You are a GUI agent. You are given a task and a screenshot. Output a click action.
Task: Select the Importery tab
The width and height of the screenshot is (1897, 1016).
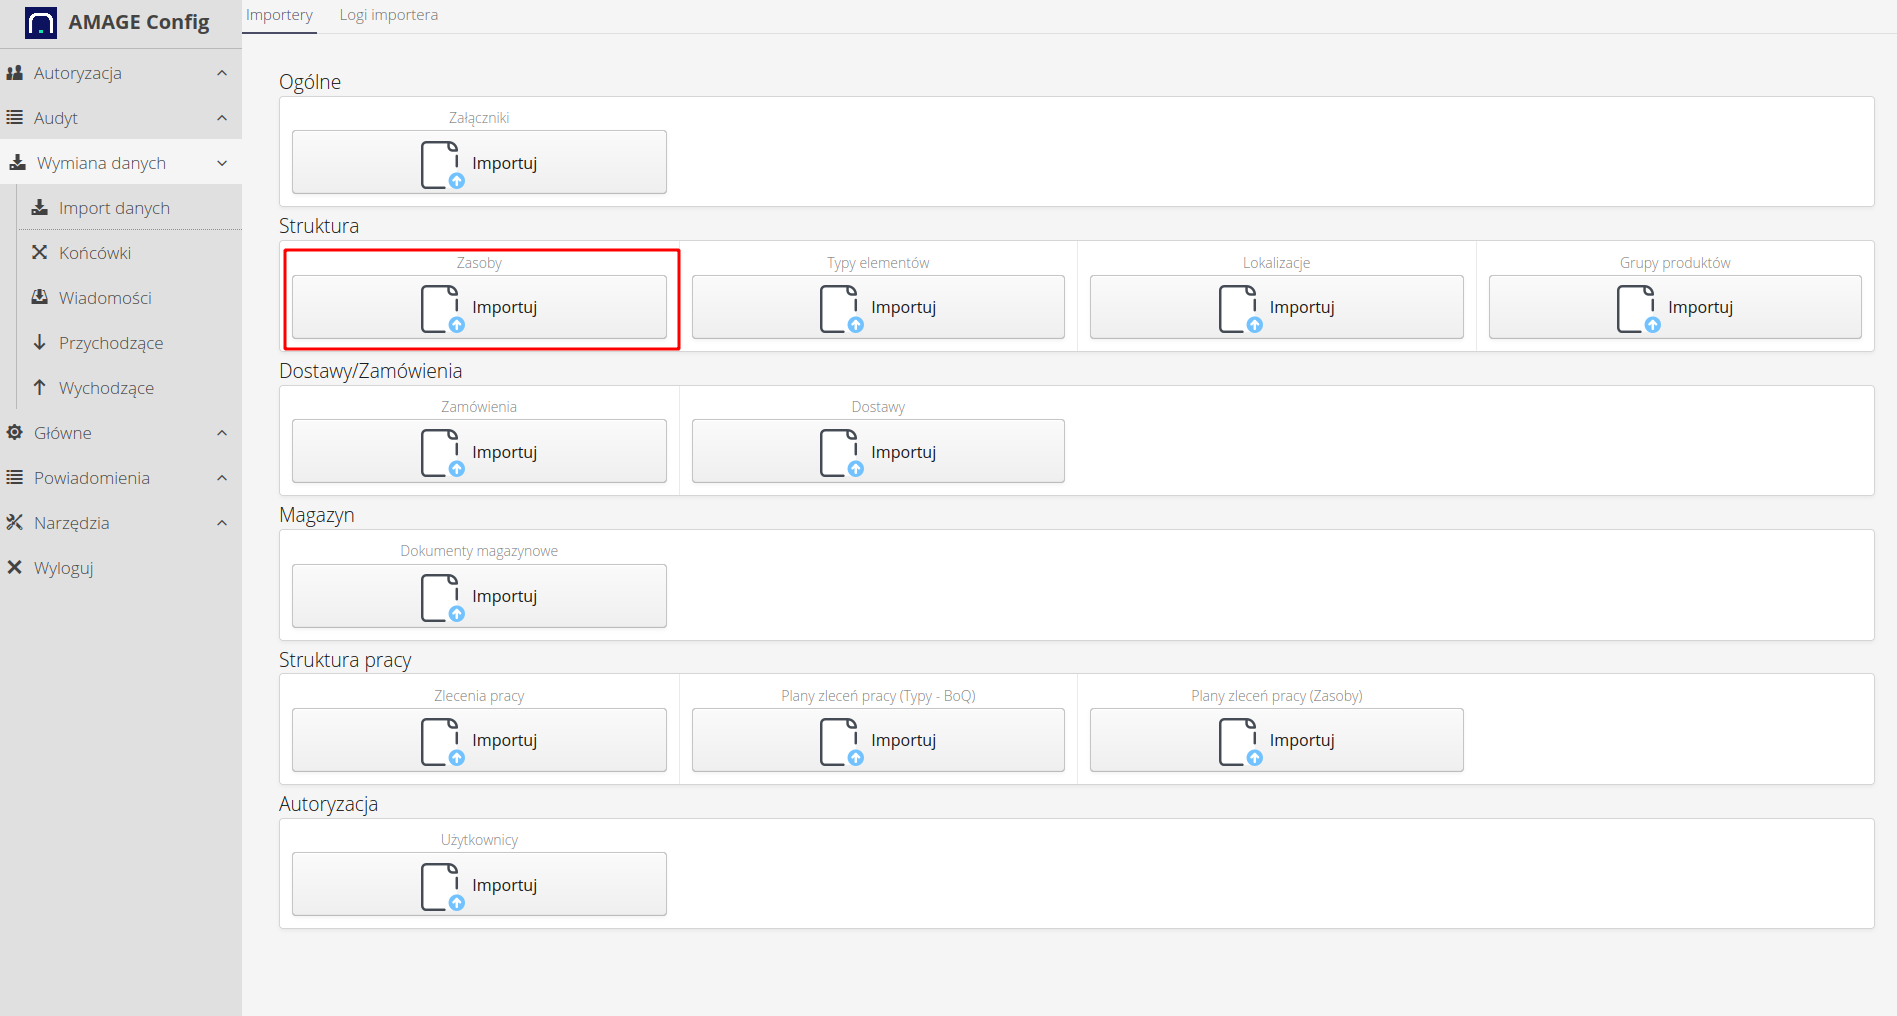279,15
